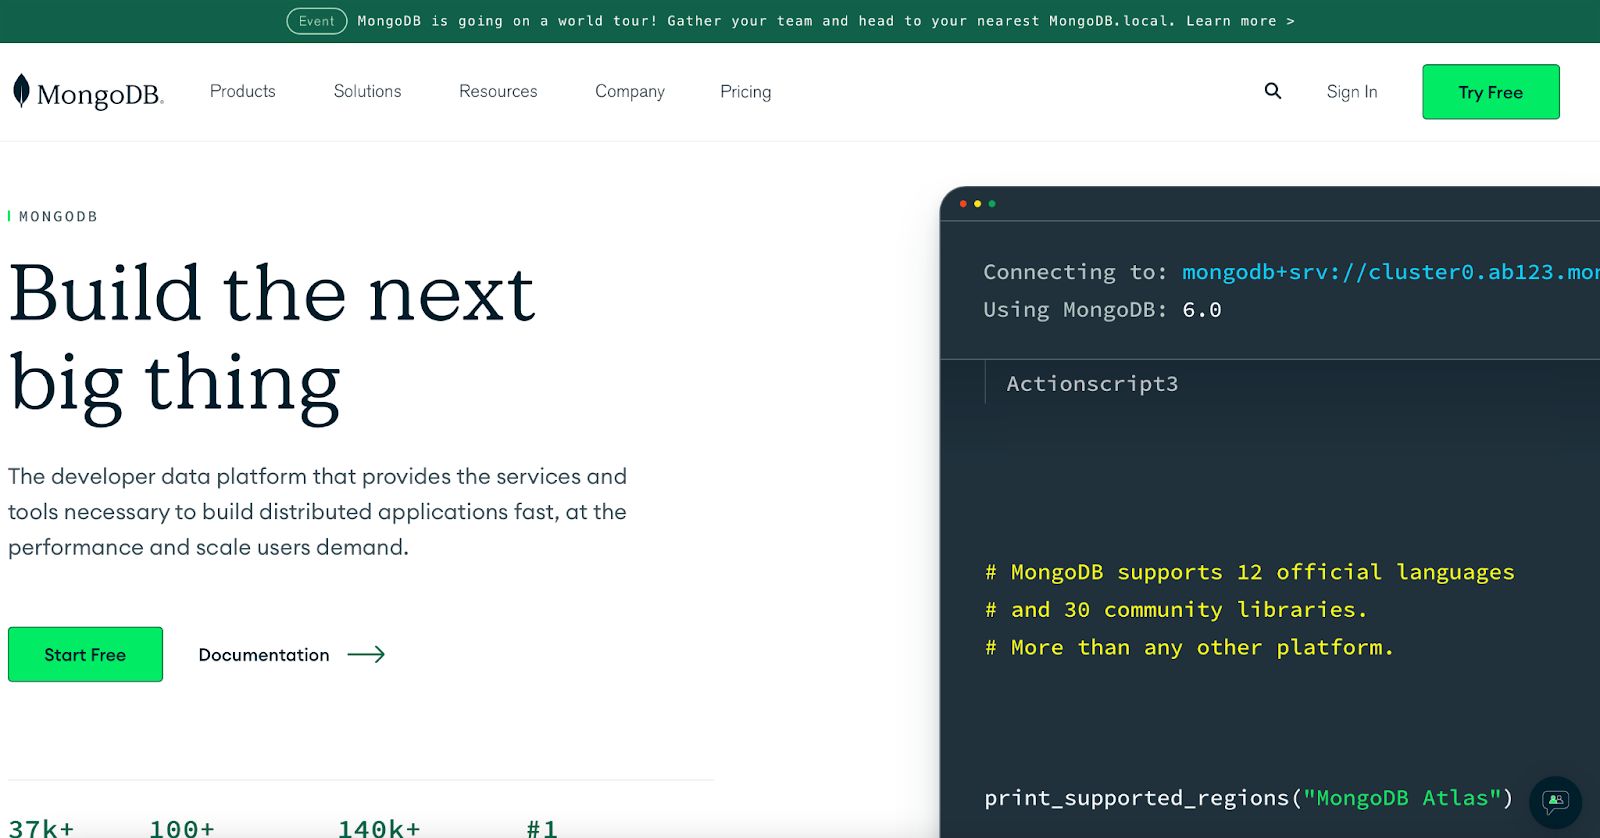This screenshot has width=1600, height=838.
Task: Expand the Products navigation menu
Action: 242,91
